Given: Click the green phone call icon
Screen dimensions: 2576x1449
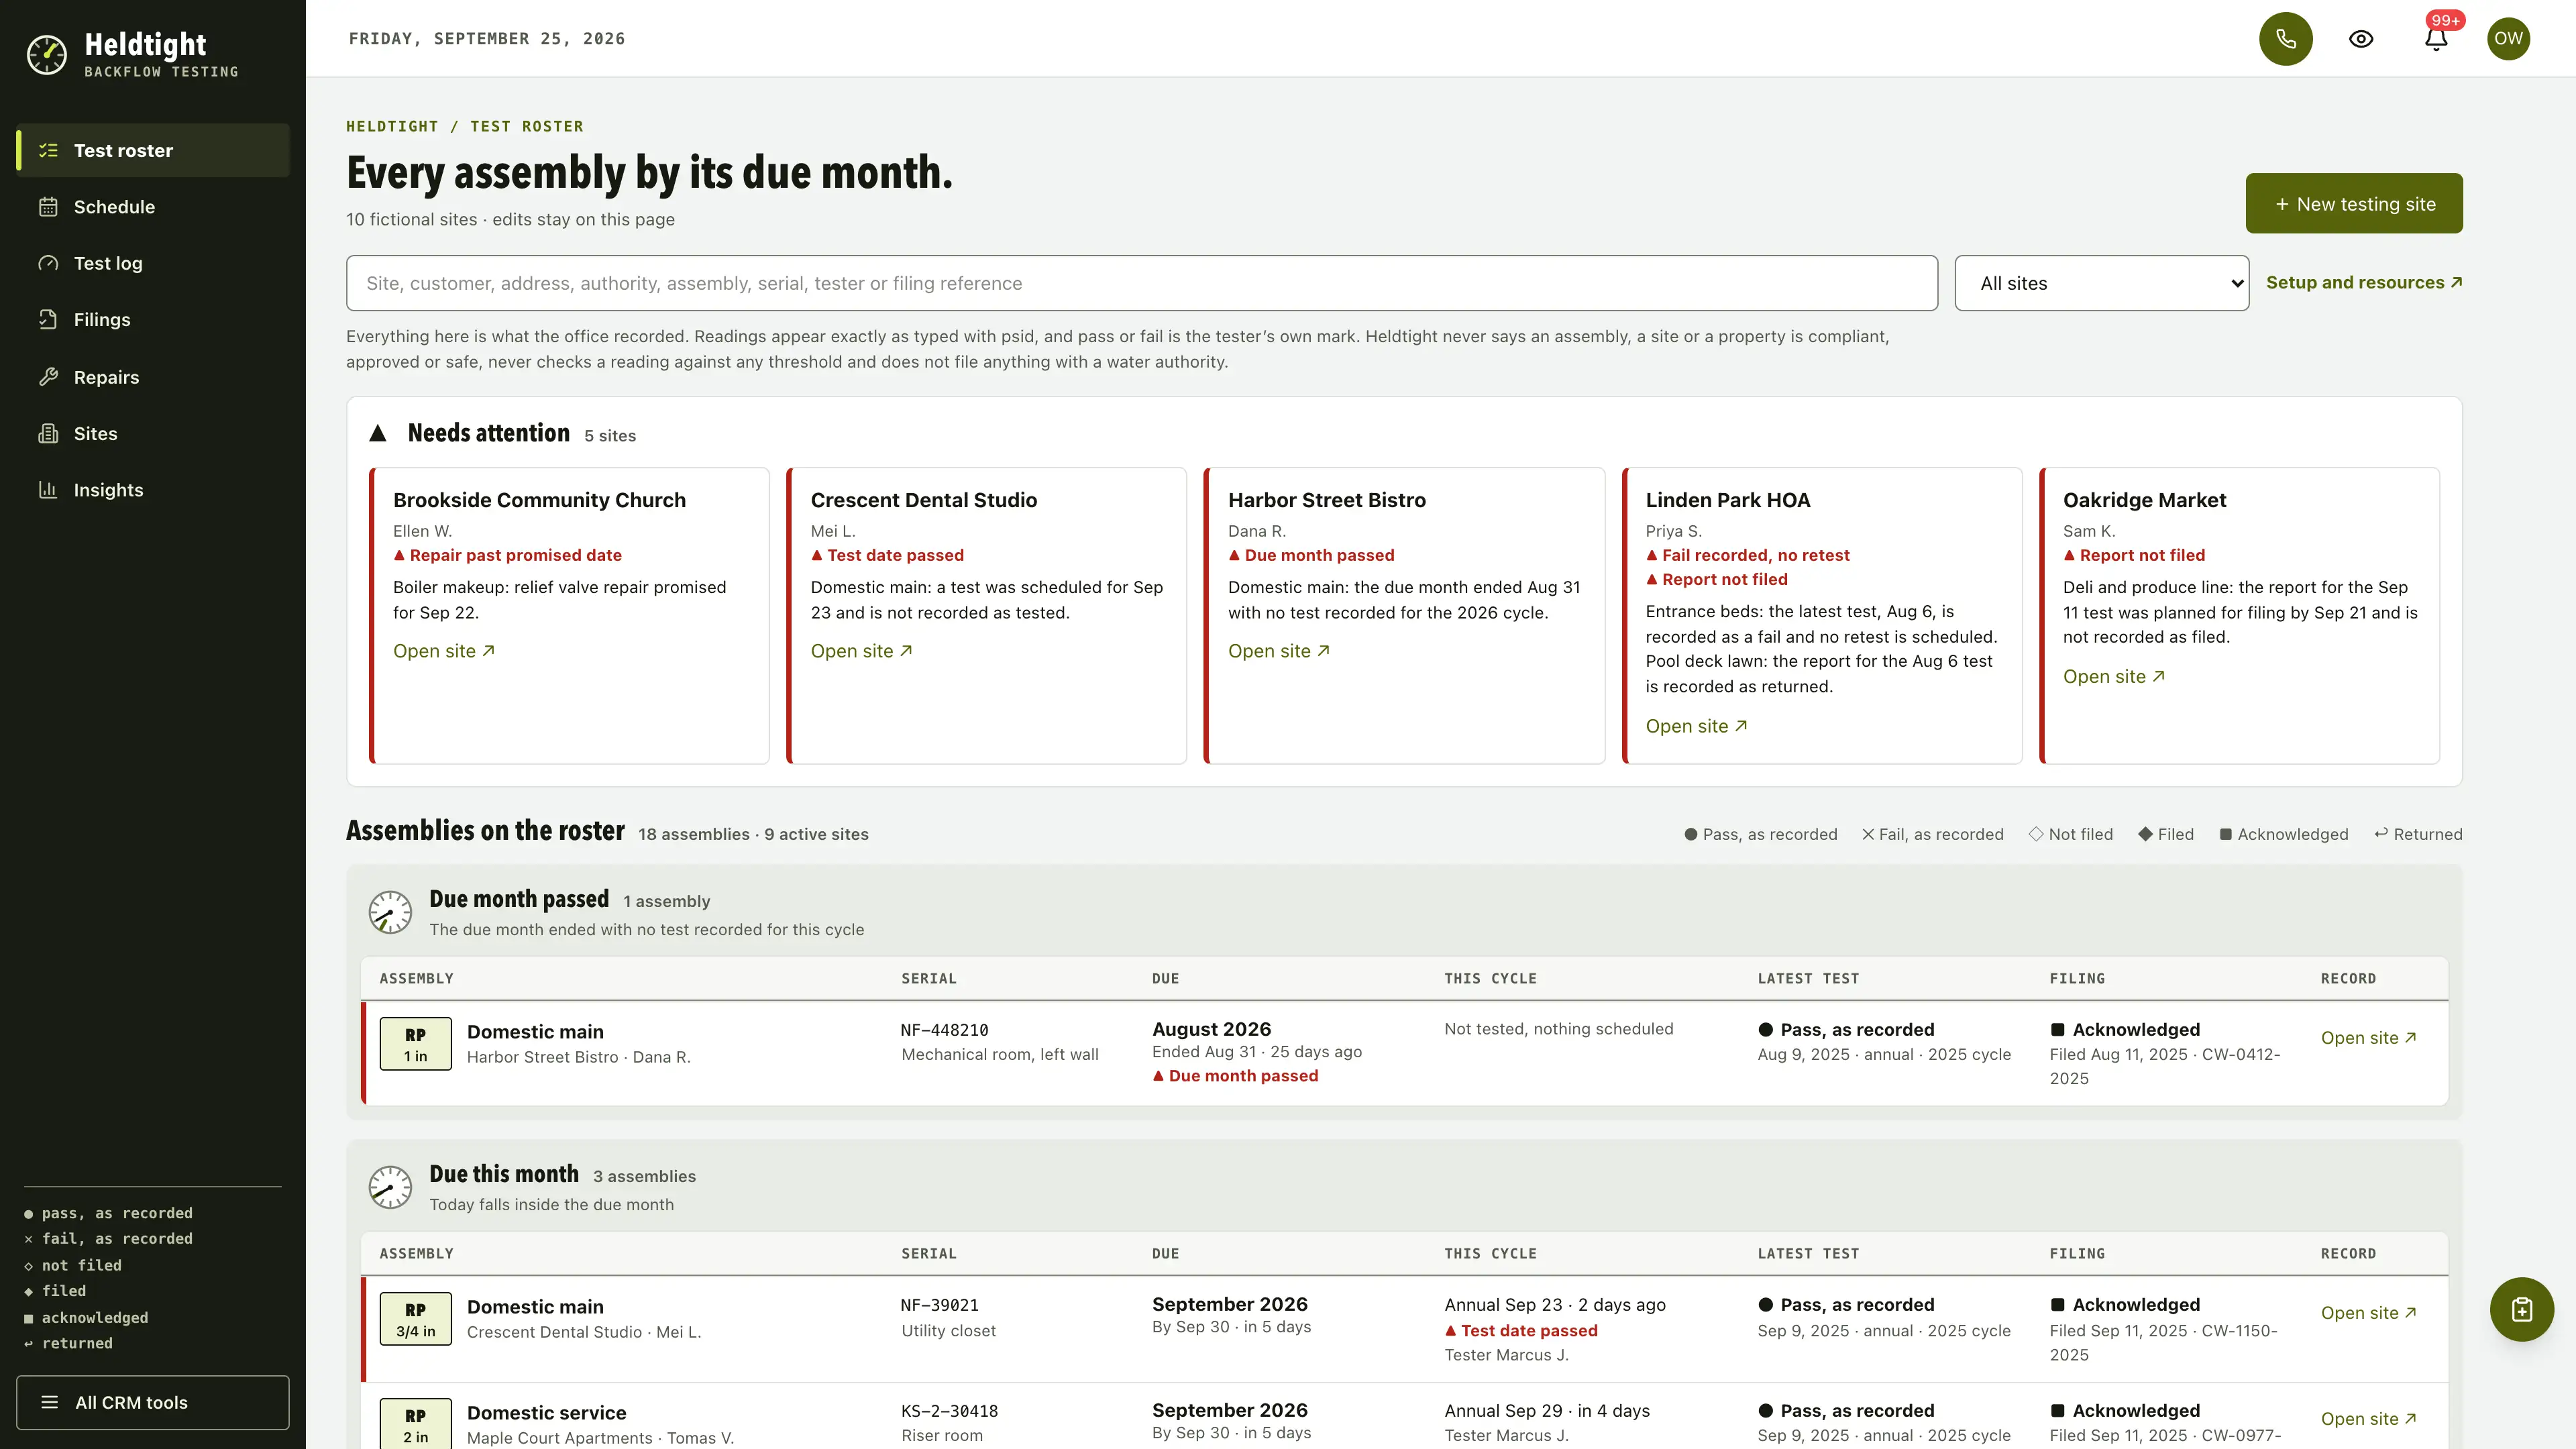Looking at the screenshot, I should coord(2285,39).
